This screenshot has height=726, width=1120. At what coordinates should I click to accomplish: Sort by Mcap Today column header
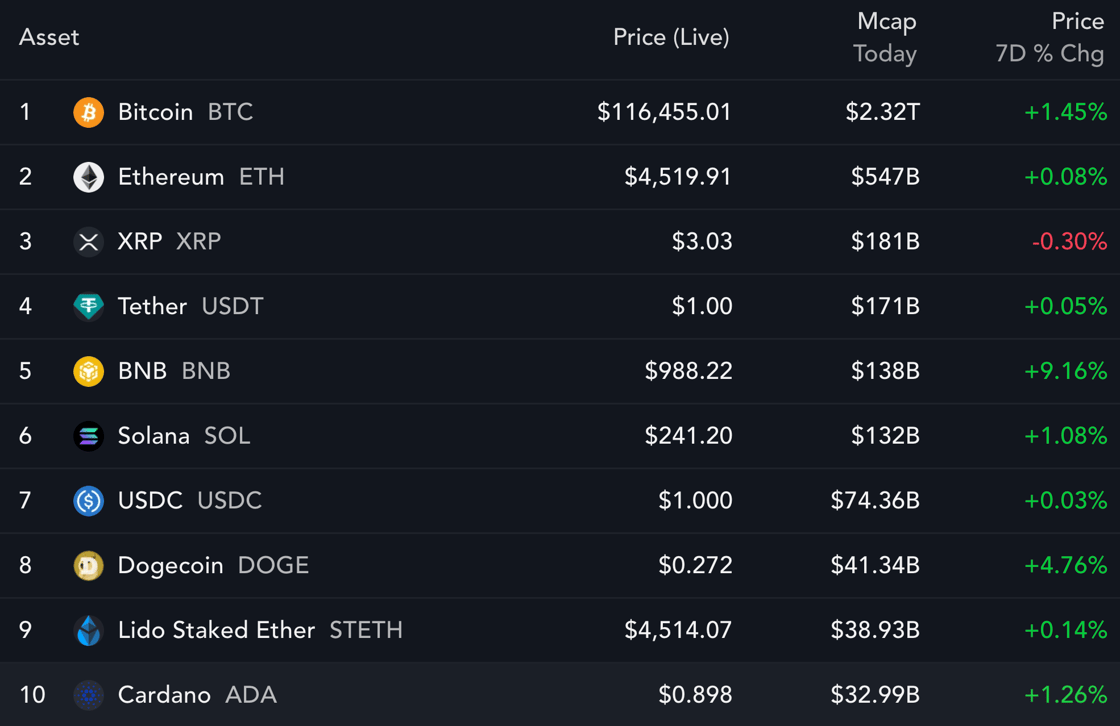tap(886, 37)
